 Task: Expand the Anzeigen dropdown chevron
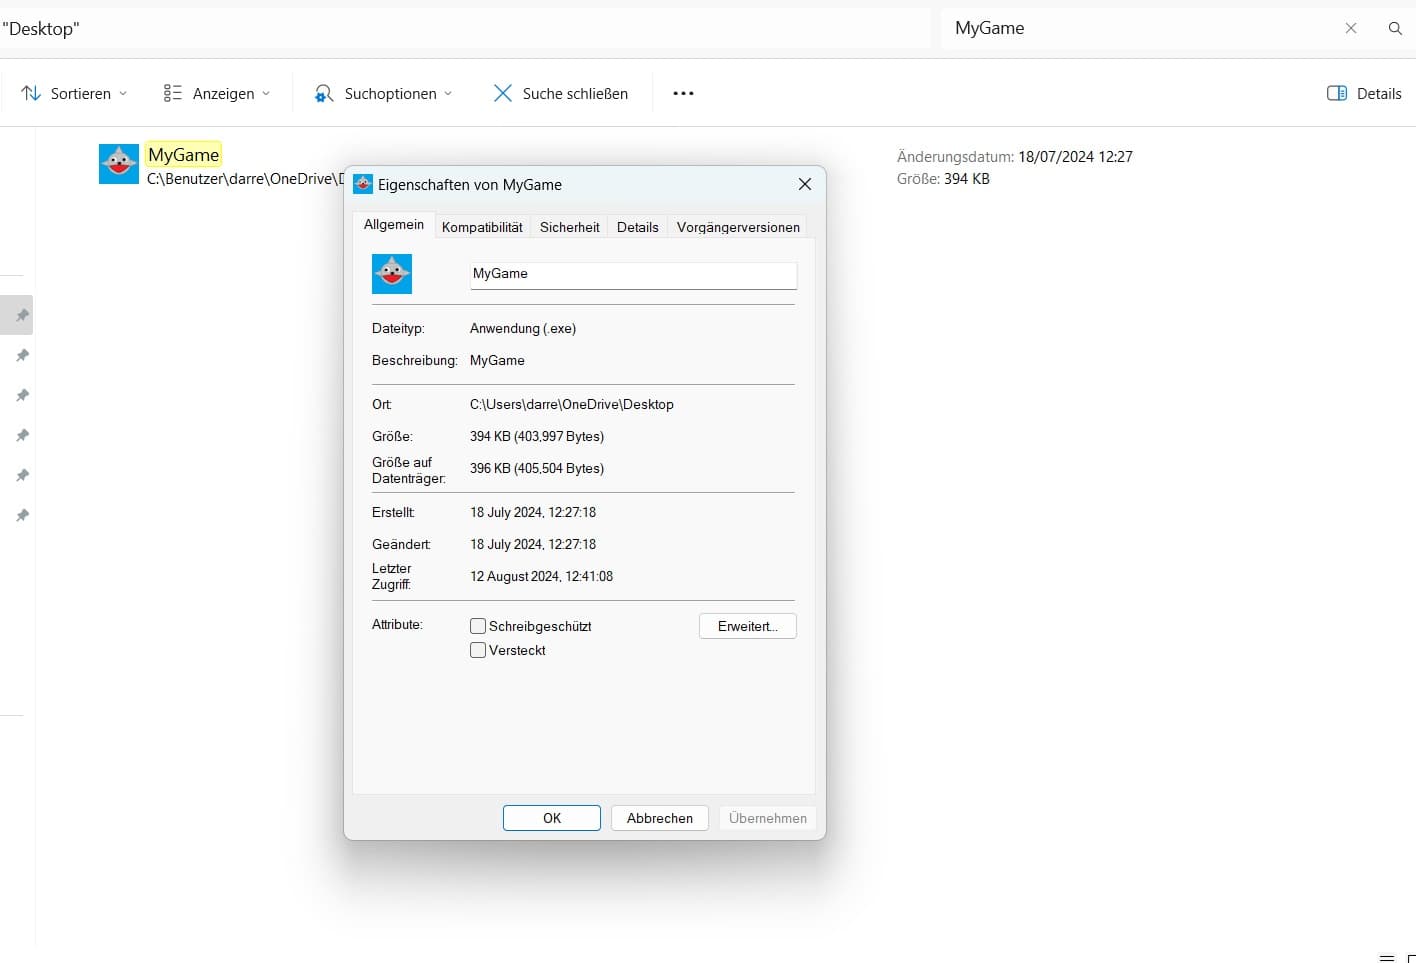point(266,94)
